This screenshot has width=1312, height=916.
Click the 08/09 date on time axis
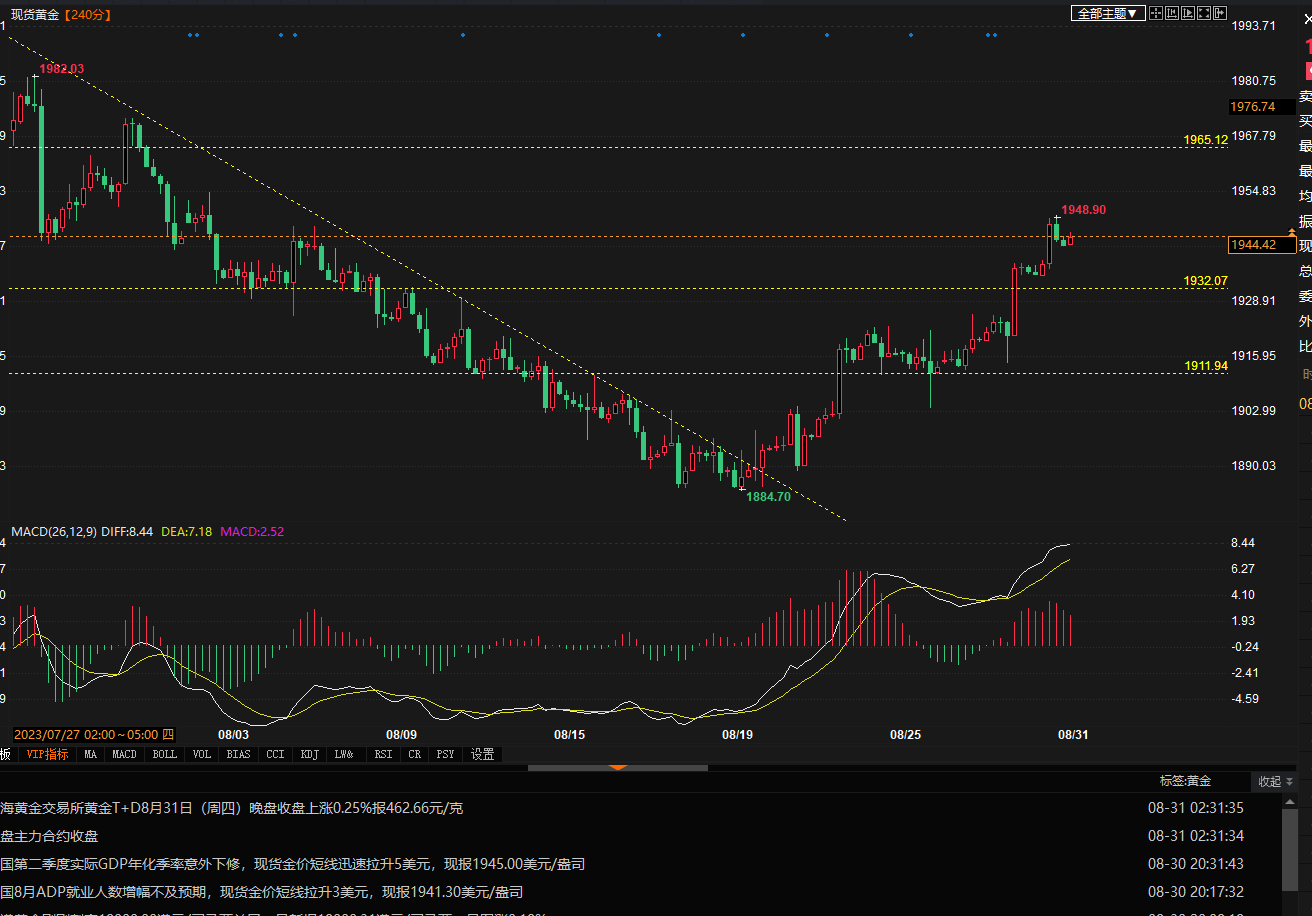pyautogui.click(x=401, y=734)
